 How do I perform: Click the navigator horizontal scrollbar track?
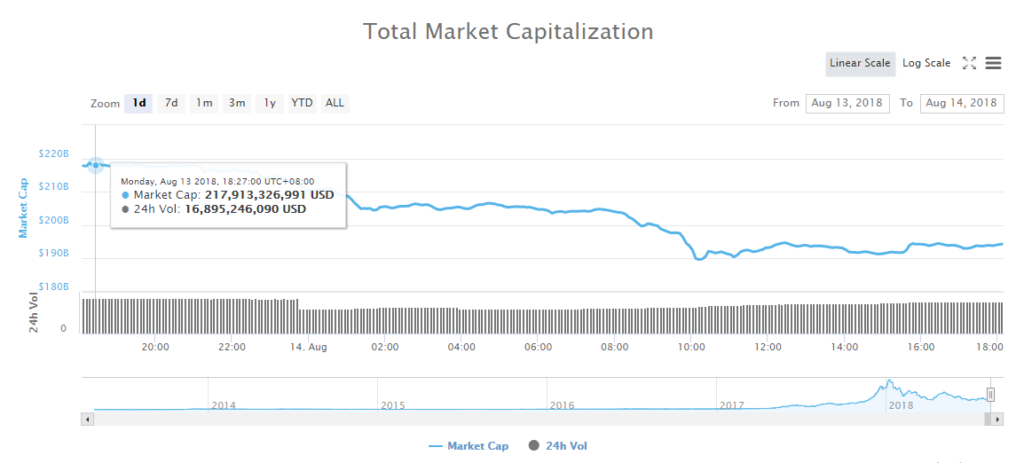[x=500, y=420]
